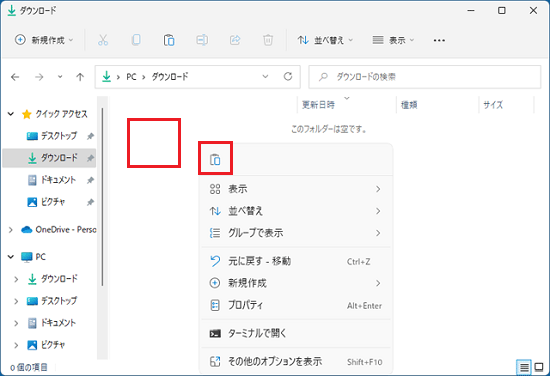Screen dimensions: 550x376
Task: Click the paste icon in context menu
Action: 215,160
